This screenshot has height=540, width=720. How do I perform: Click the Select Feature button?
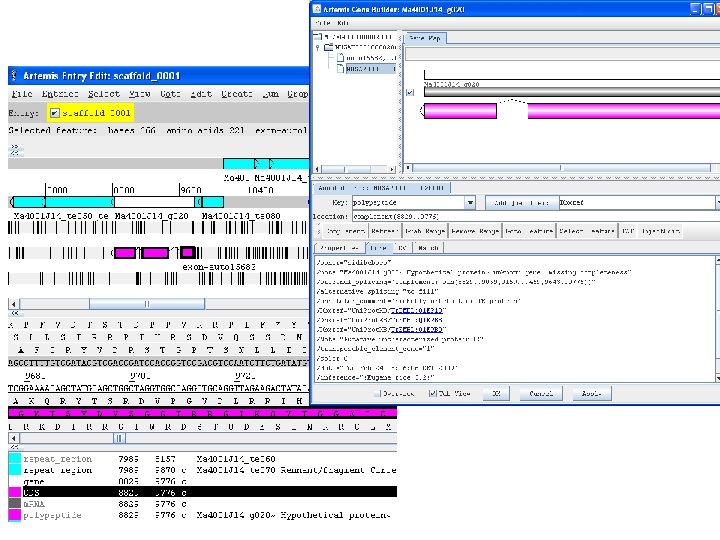(x=586, y=231)
